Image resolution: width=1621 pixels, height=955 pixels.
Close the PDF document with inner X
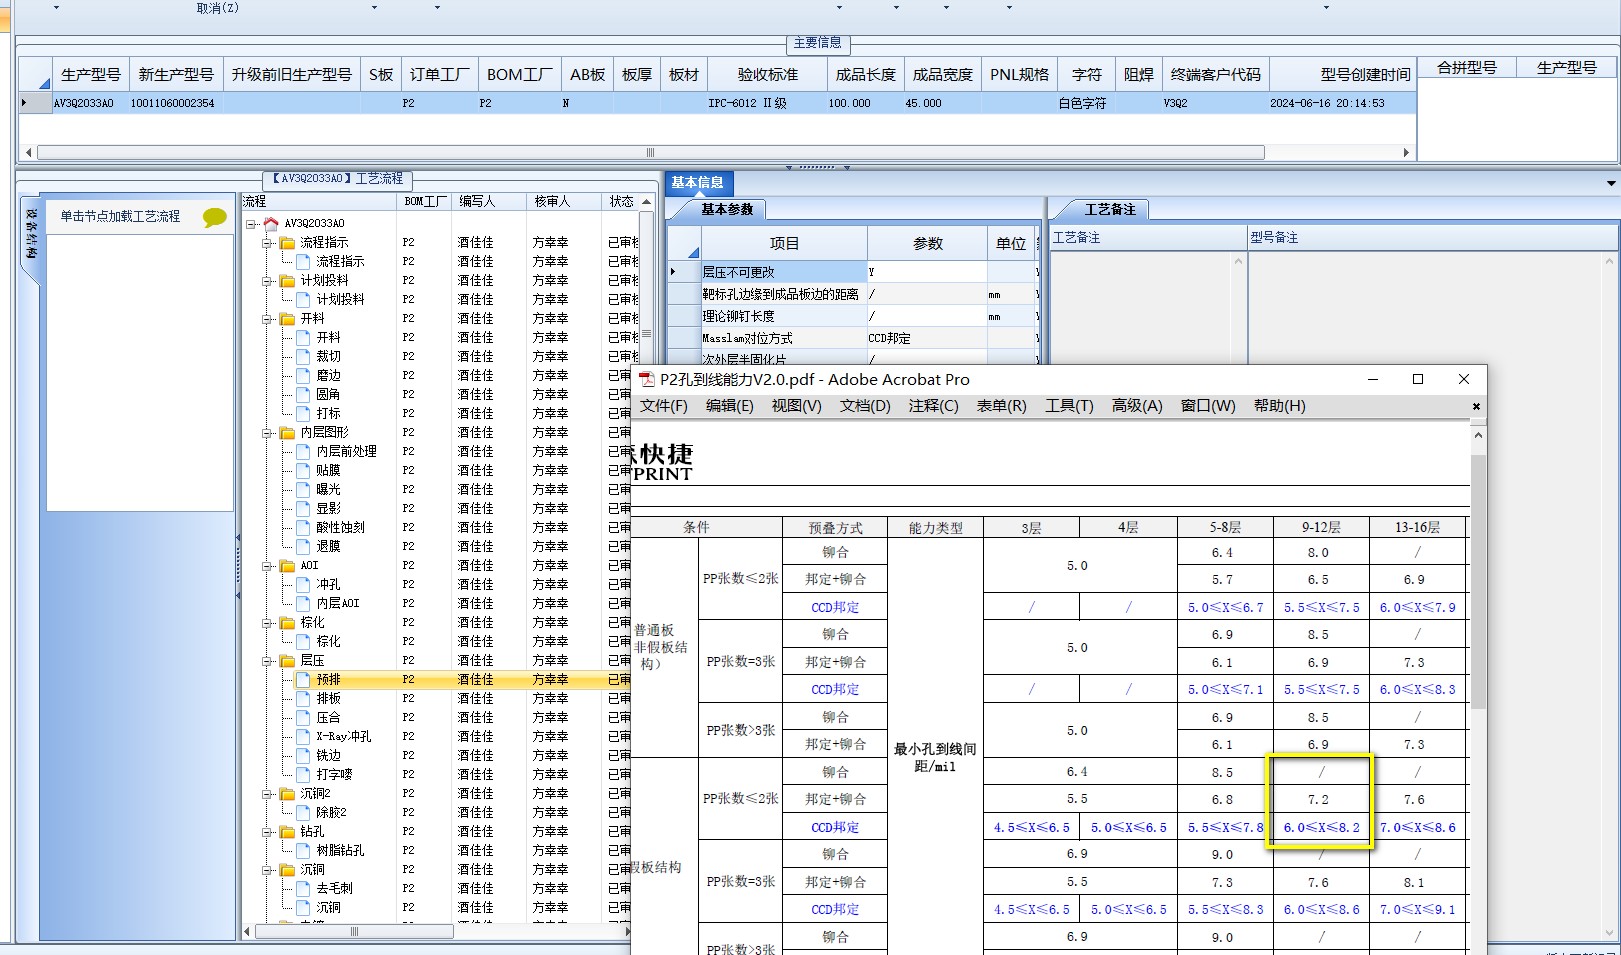pos(1476,407)
